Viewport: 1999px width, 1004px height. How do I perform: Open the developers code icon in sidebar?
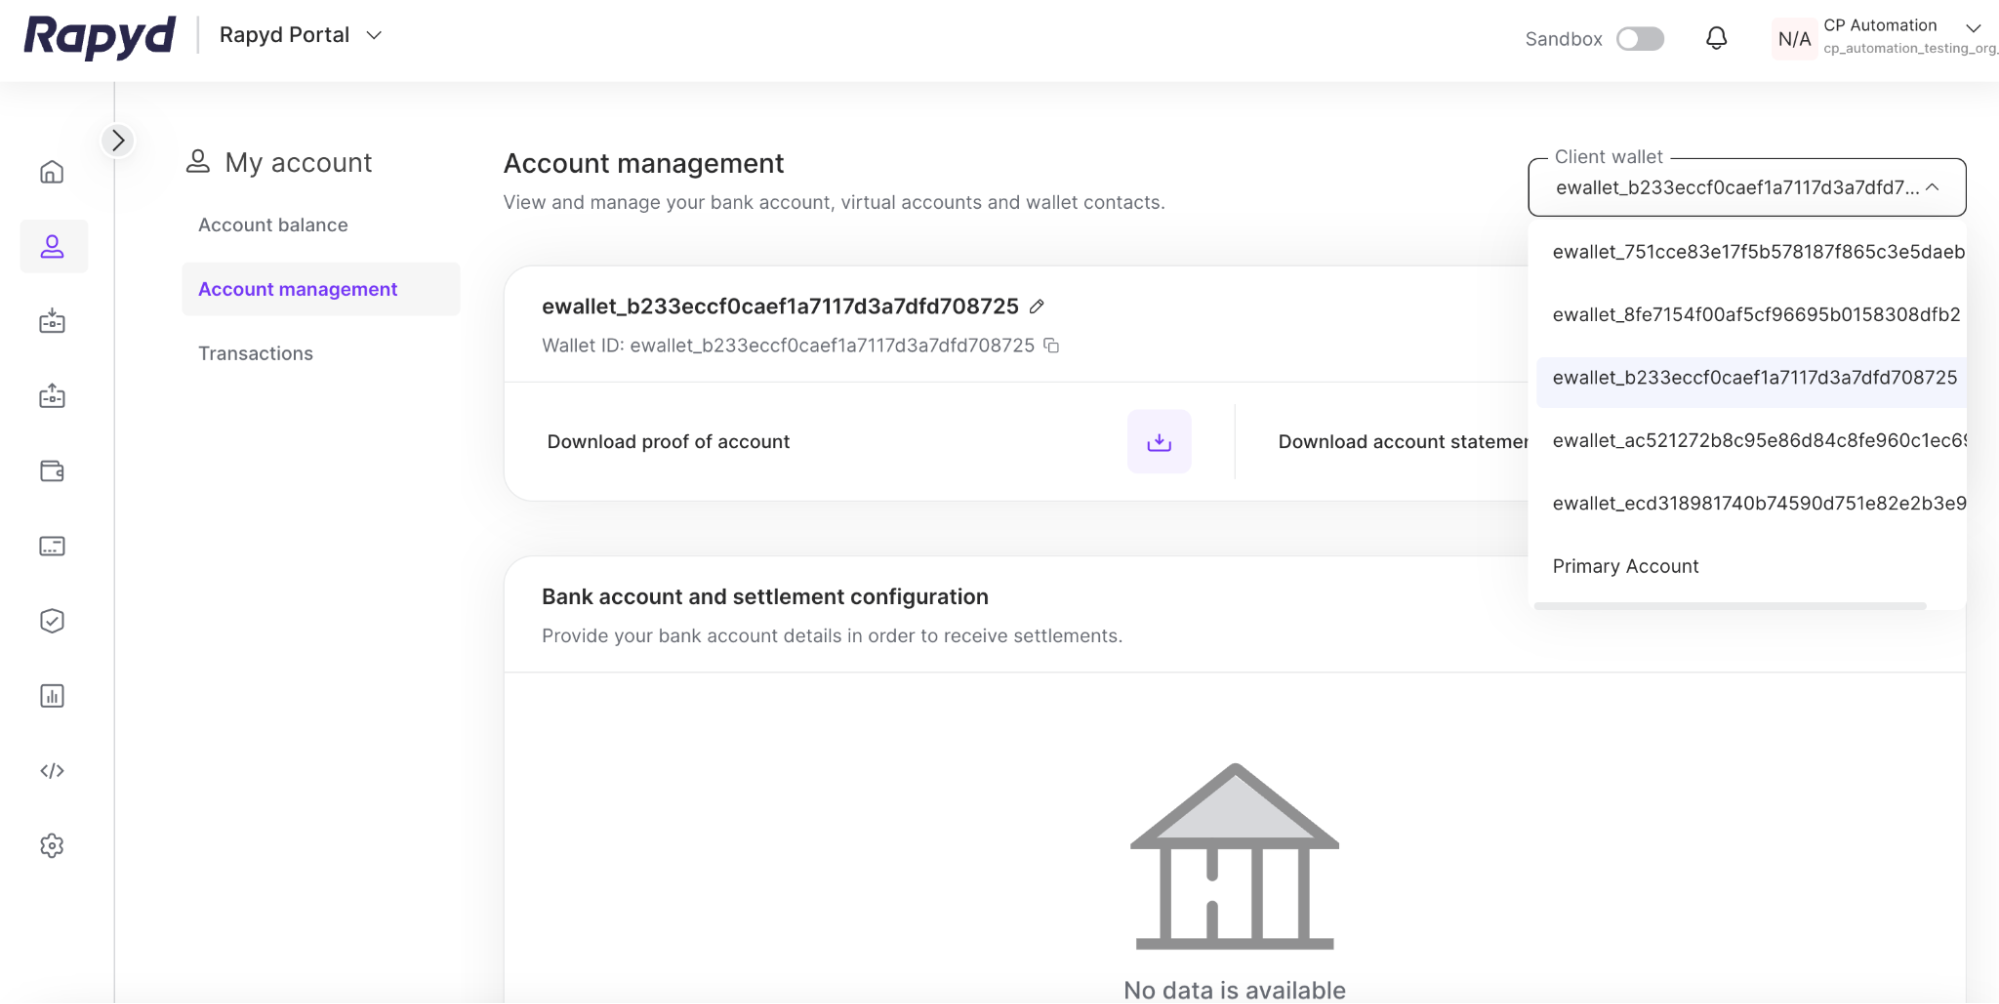click(52, 771)
